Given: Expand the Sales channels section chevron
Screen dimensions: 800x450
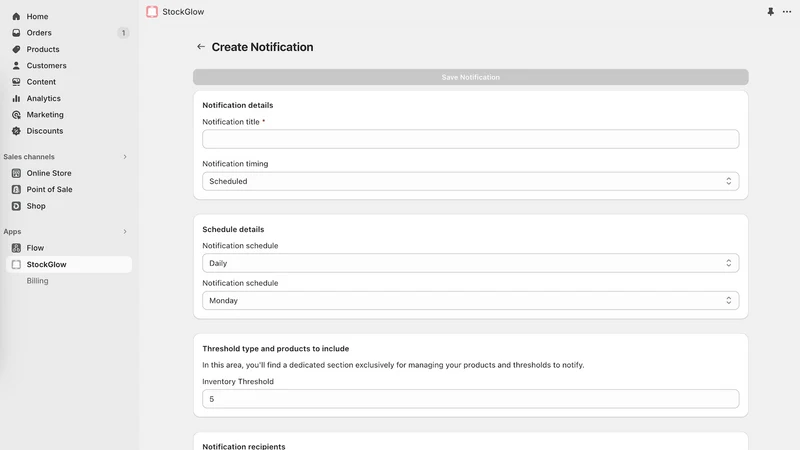Looking at the screenshot, I should pyautogui.click(x=124, y=157).
